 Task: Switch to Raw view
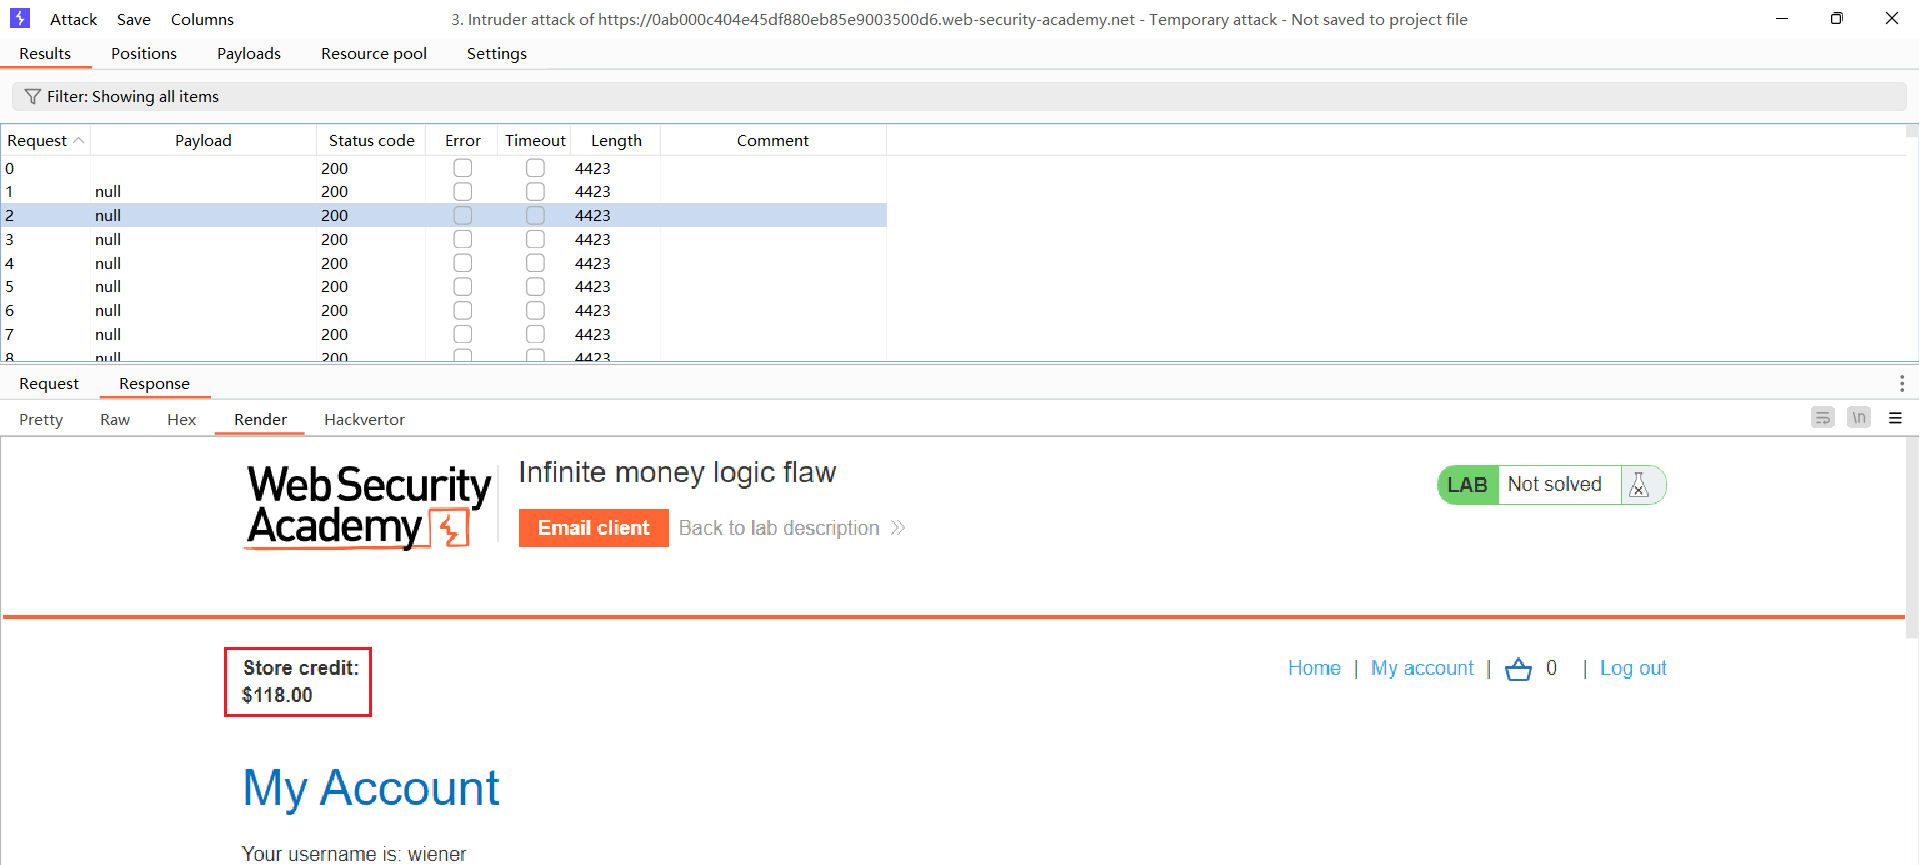pyautogui.click(x=115, y=419)
